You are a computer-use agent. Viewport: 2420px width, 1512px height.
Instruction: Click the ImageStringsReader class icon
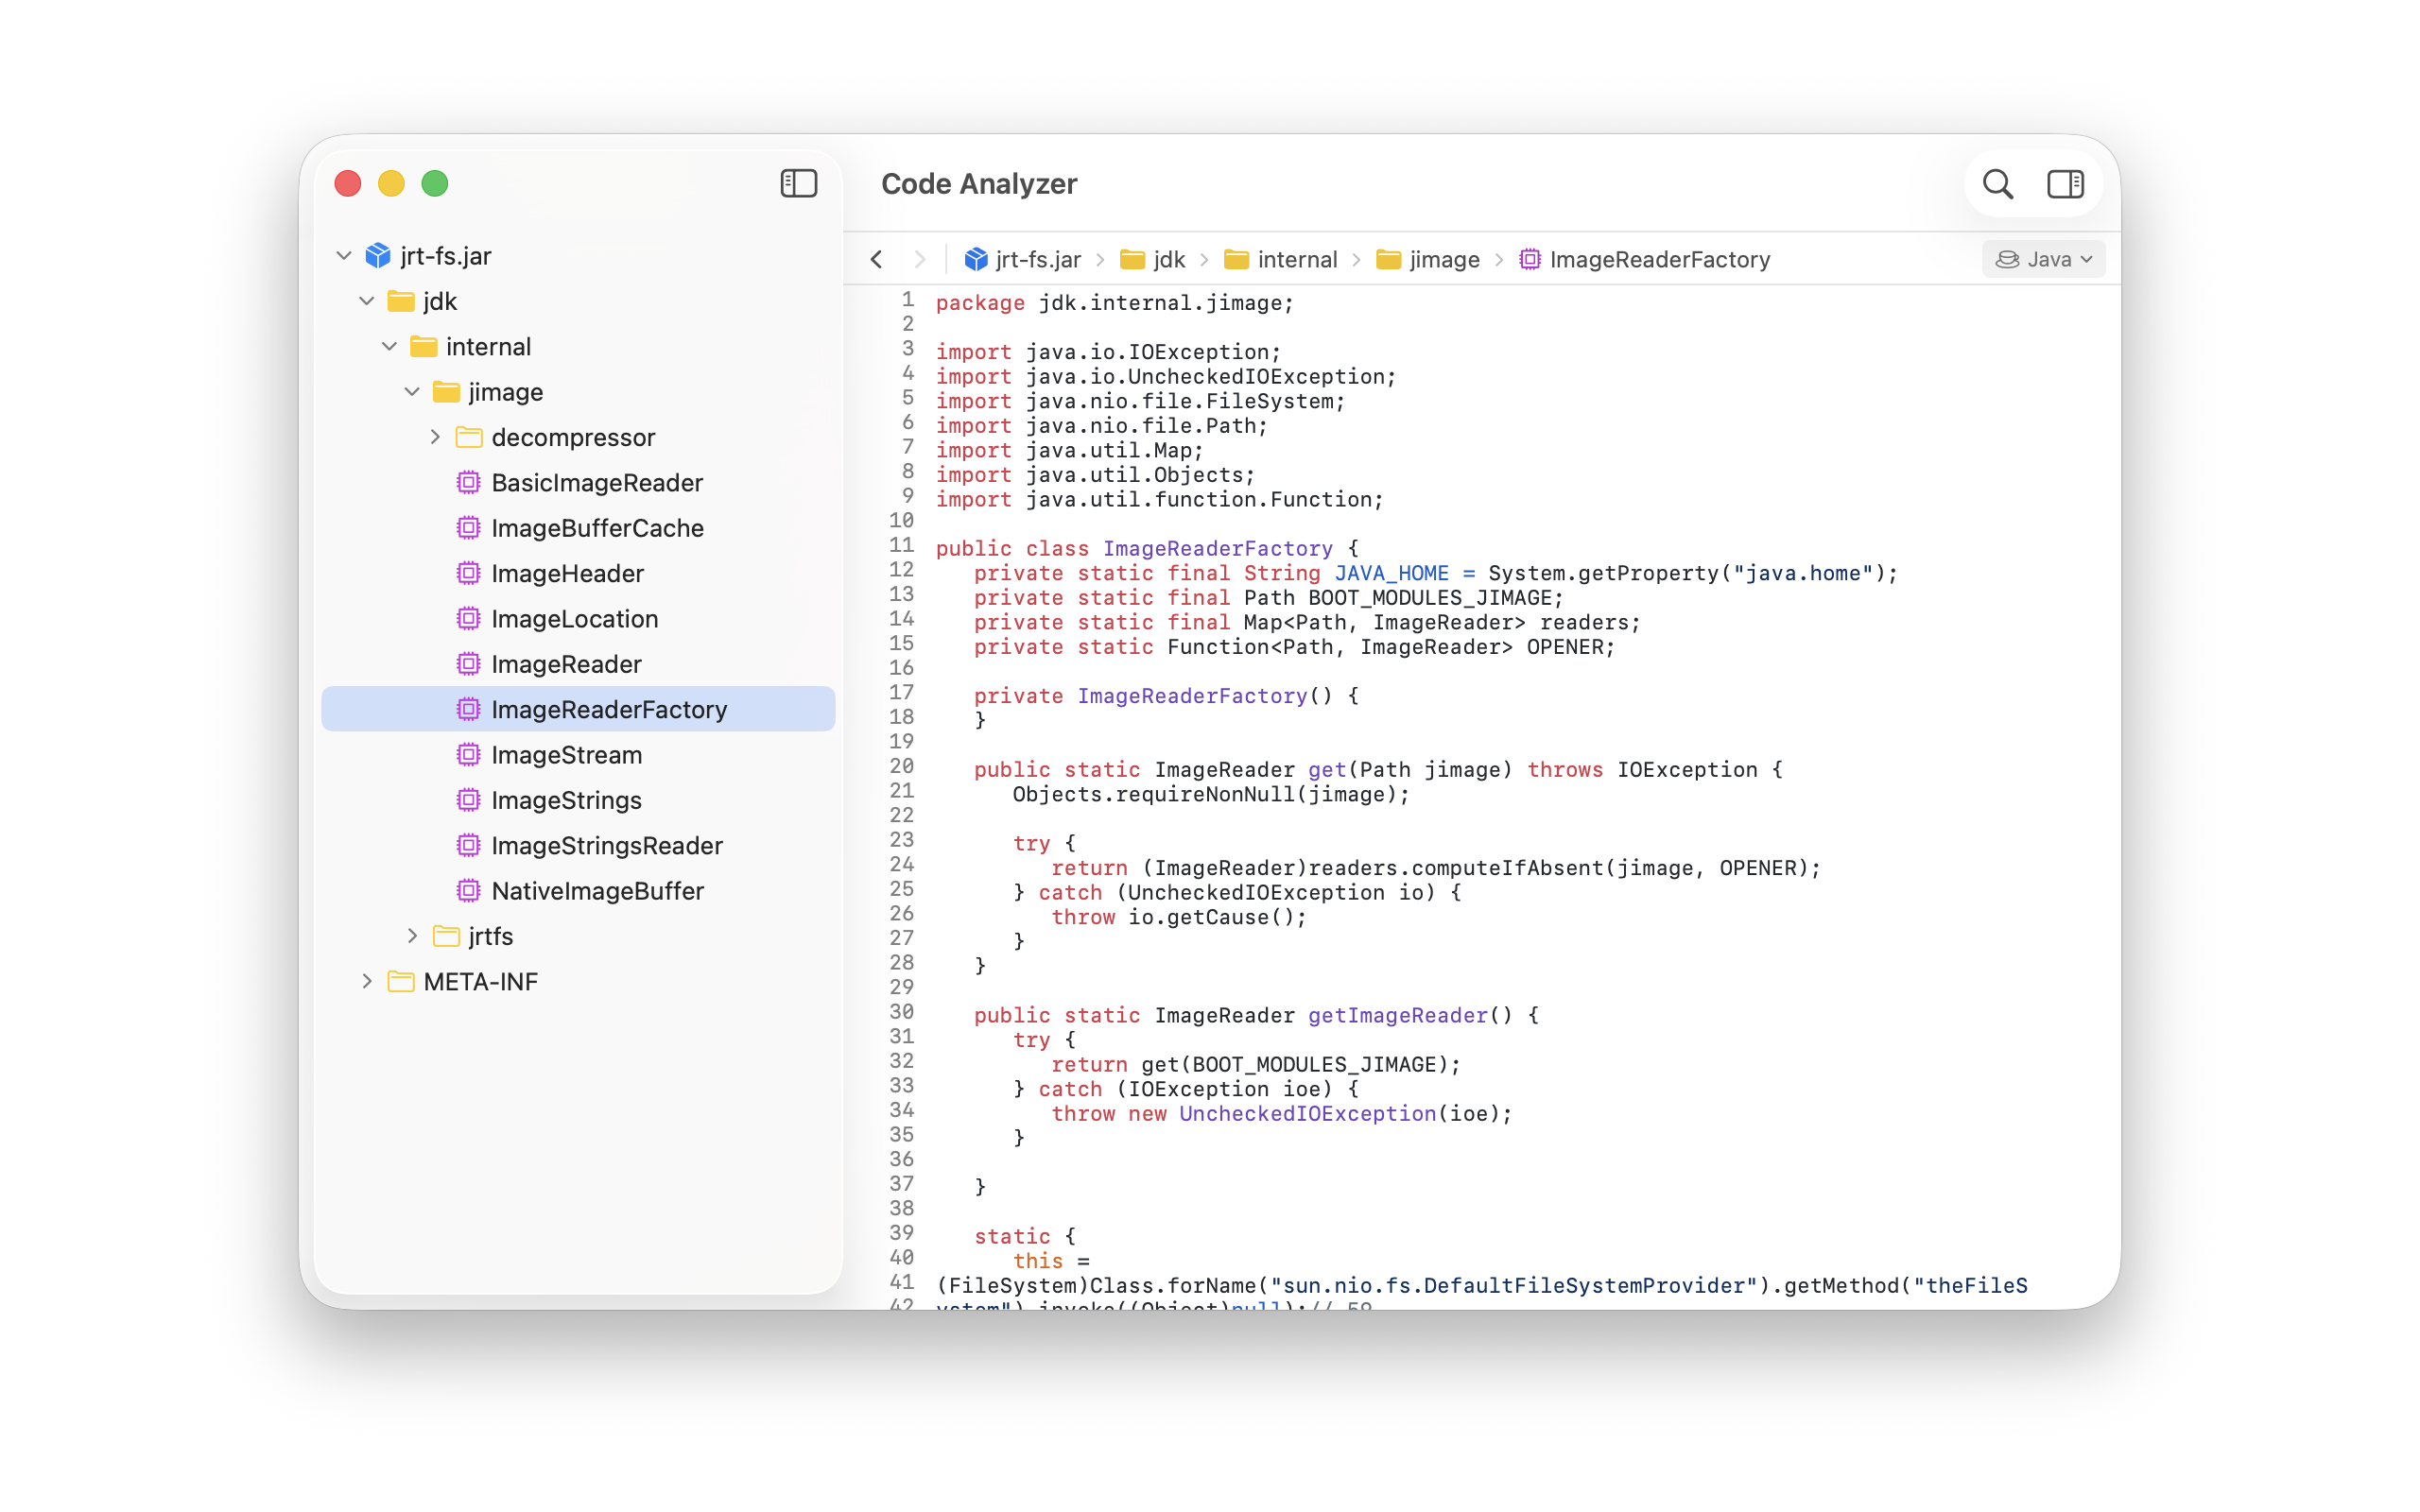[x=468, y=845]
